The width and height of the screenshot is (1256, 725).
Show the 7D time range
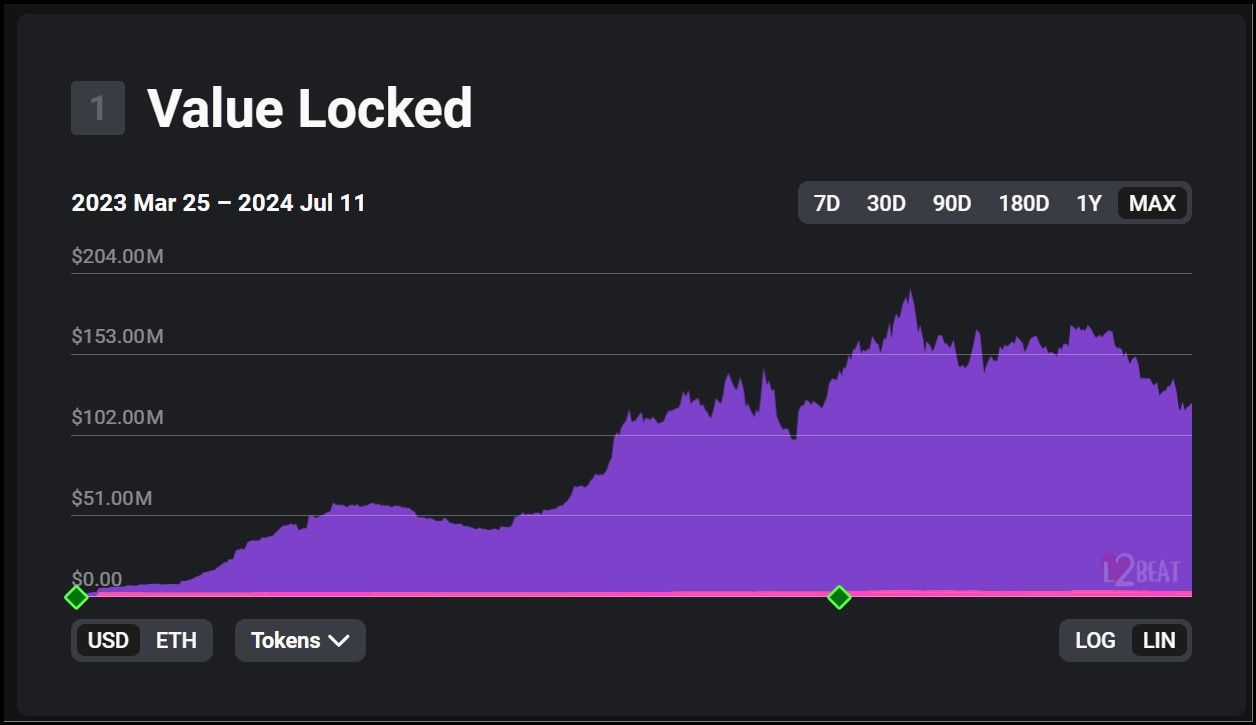pyautogui.click(x=827, y=203)
